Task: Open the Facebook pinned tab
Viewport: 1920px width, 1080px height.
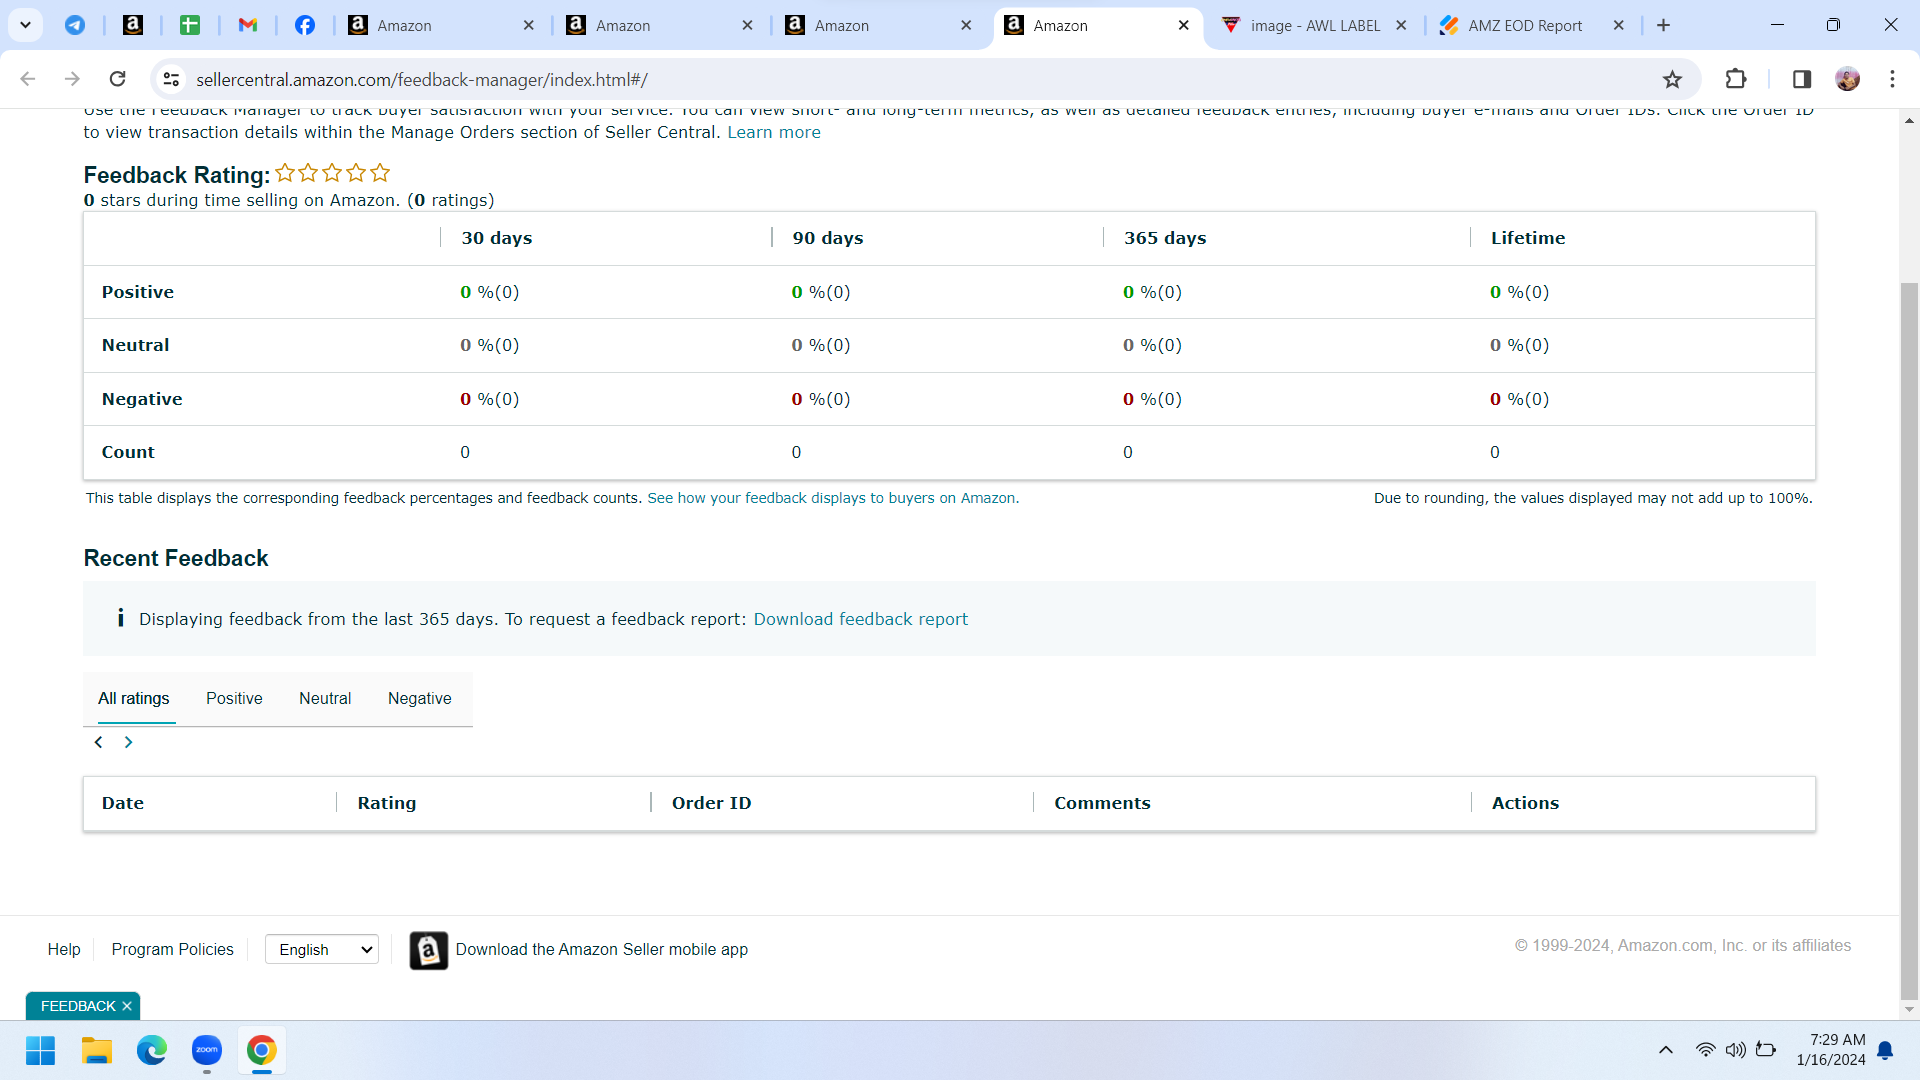Action: coord(305,25)
